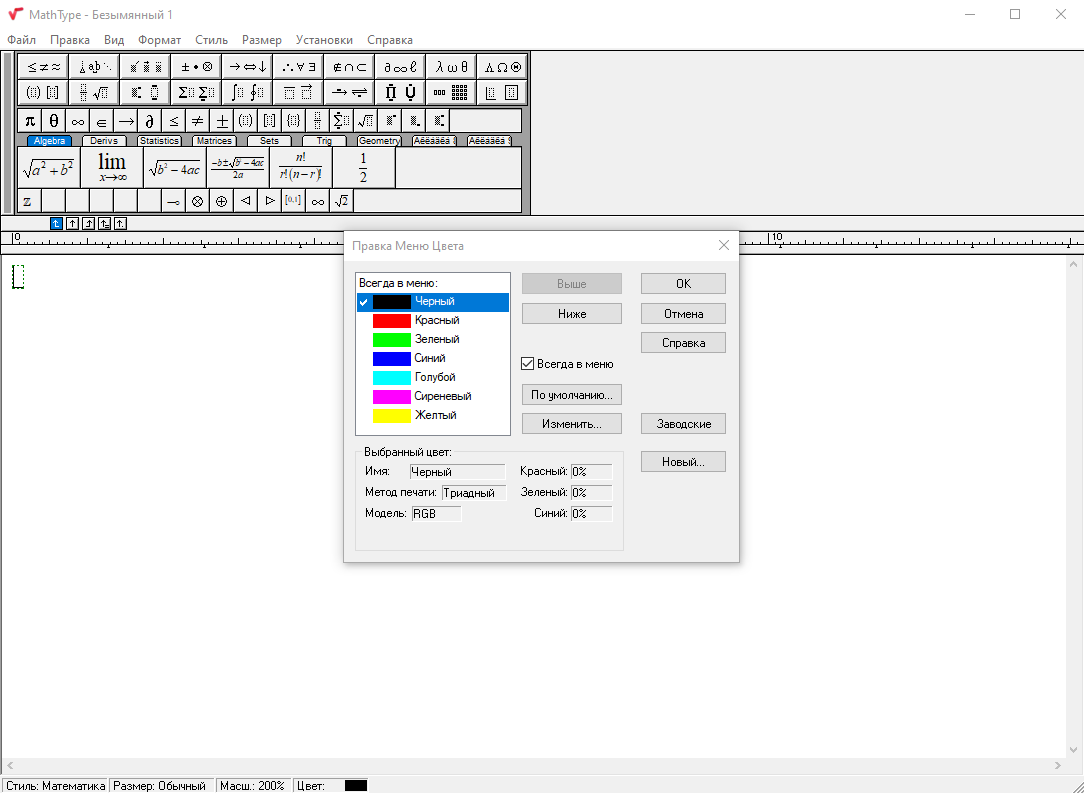Insert the sqrt(a²+b²) expression
1084x793 pixels.
coord(48,167)
